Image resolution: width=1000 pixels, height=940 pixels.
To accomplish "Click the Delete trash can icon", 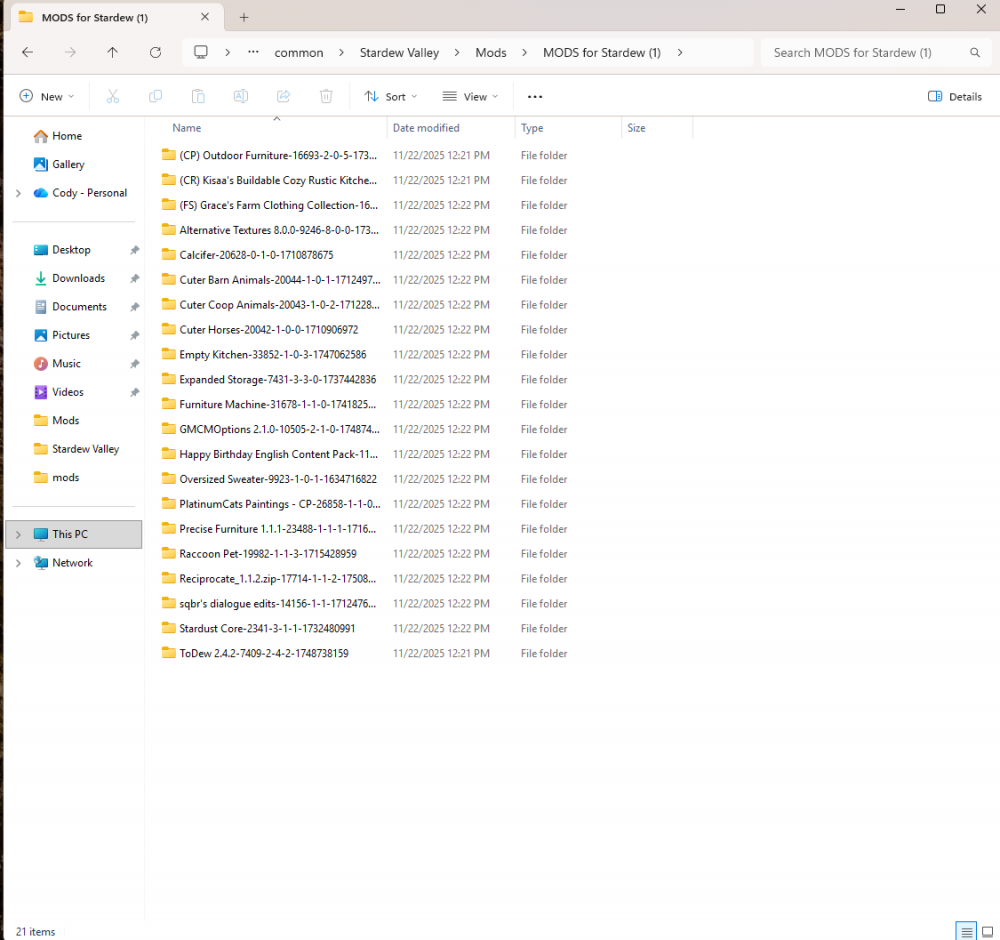I will (x=326, y=96).
